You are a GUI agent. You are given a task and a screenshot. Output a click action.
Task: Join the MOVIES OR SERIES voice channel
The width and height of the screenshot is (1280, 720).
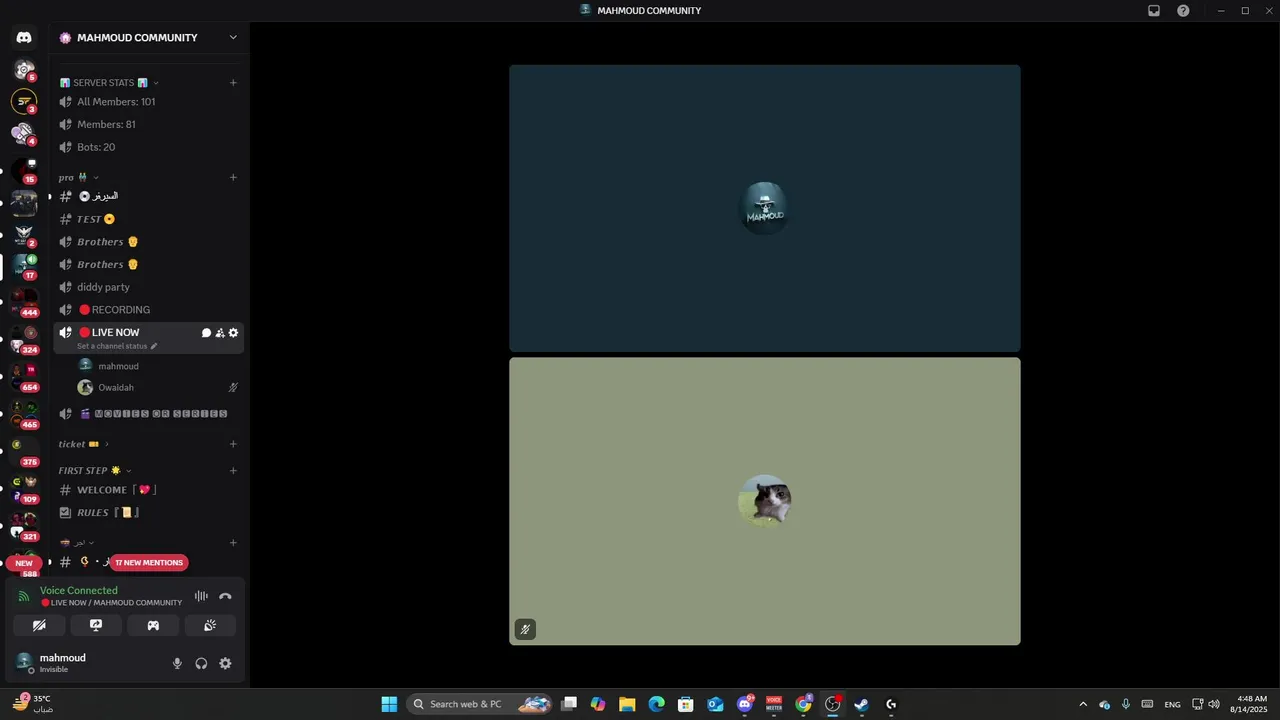click(148, 414)
